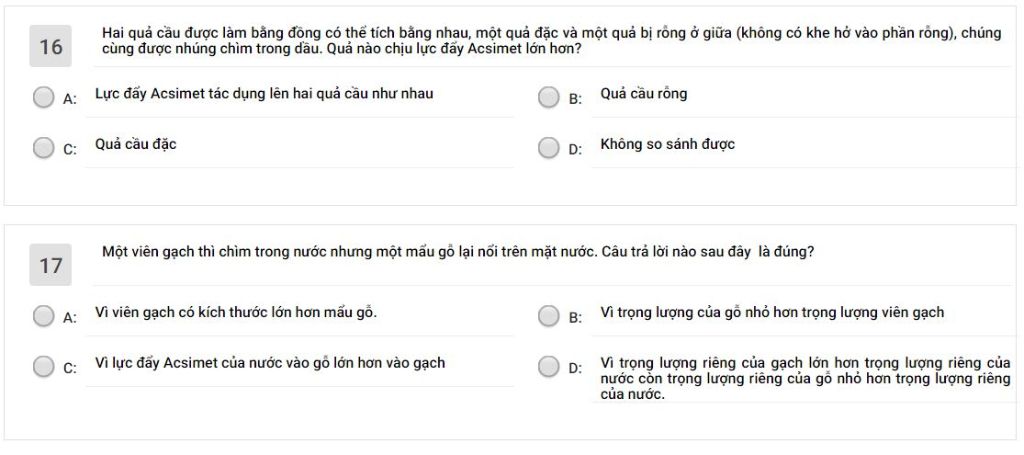This screenshot has width=1024, height=455.
Task: Select radio button A for question 16
Action: [x=44, y=98]
